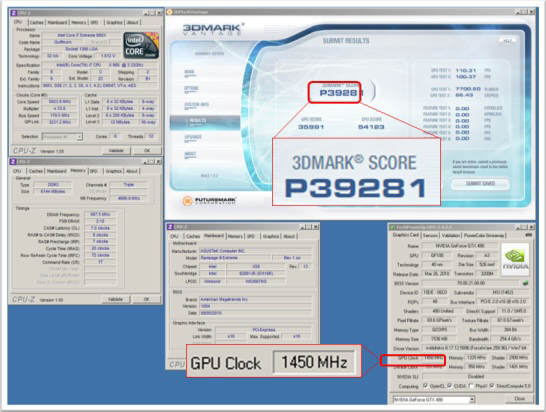Toggle the PhysX checkbox in GPU-Z

coord(471,386)
